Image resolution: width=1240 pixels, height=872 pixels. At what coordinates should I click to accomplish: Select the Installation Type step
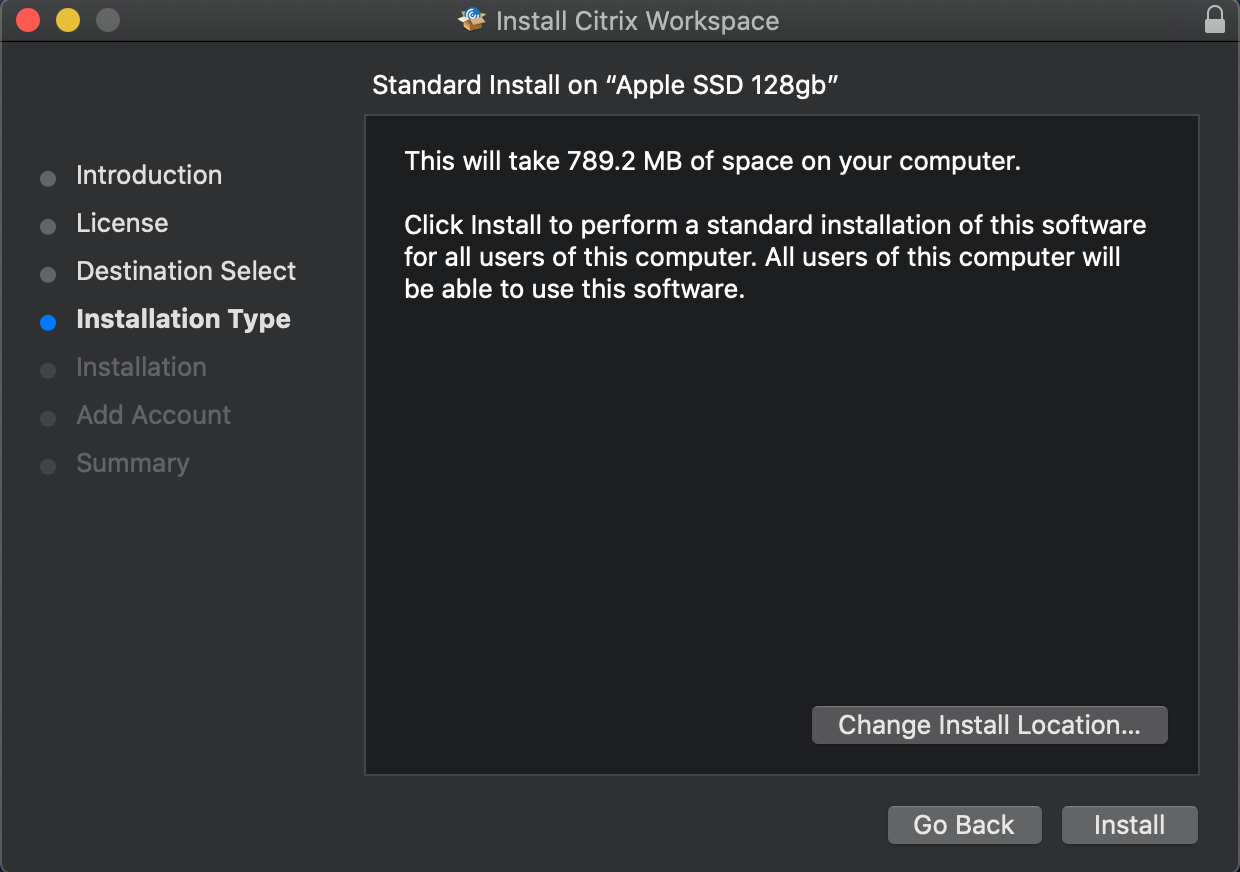point(183,319)
